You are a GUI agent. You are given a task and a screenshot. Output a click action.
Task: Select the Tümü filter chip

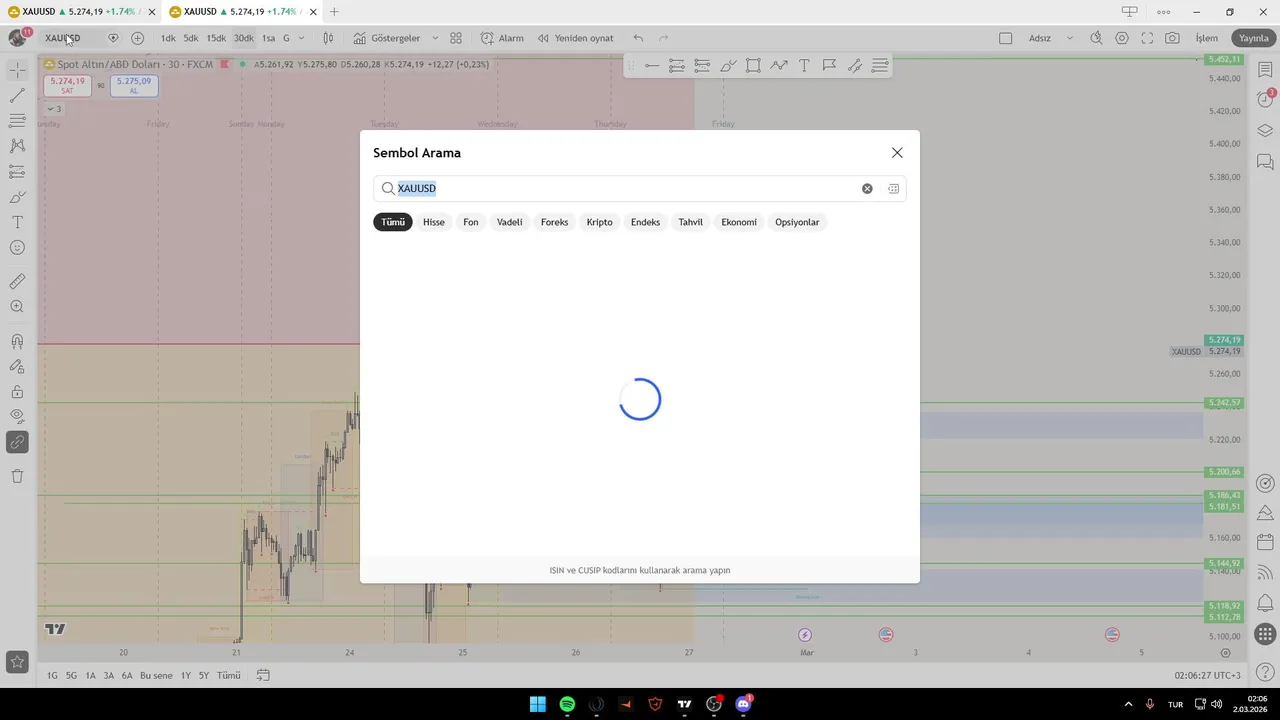pyautogui.click(x=393, y=222)
